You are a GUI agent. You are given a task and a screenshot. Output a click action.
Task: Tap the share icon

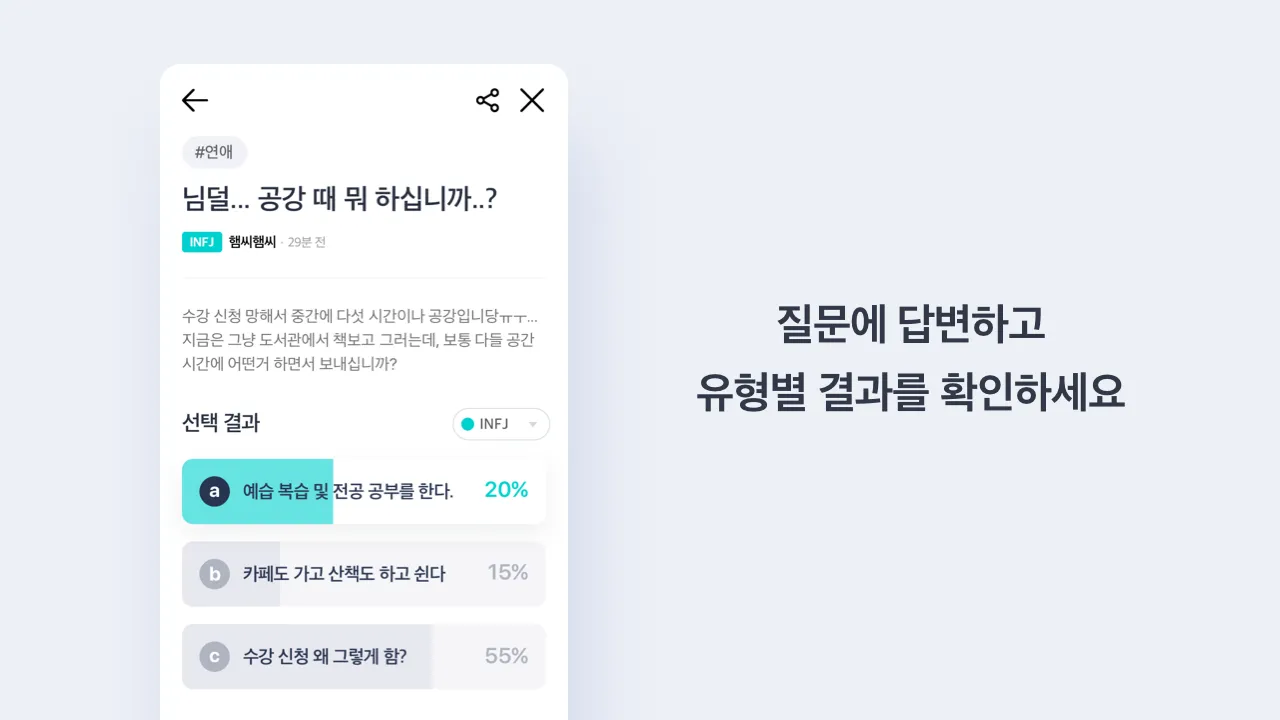[x=487, y=99]
